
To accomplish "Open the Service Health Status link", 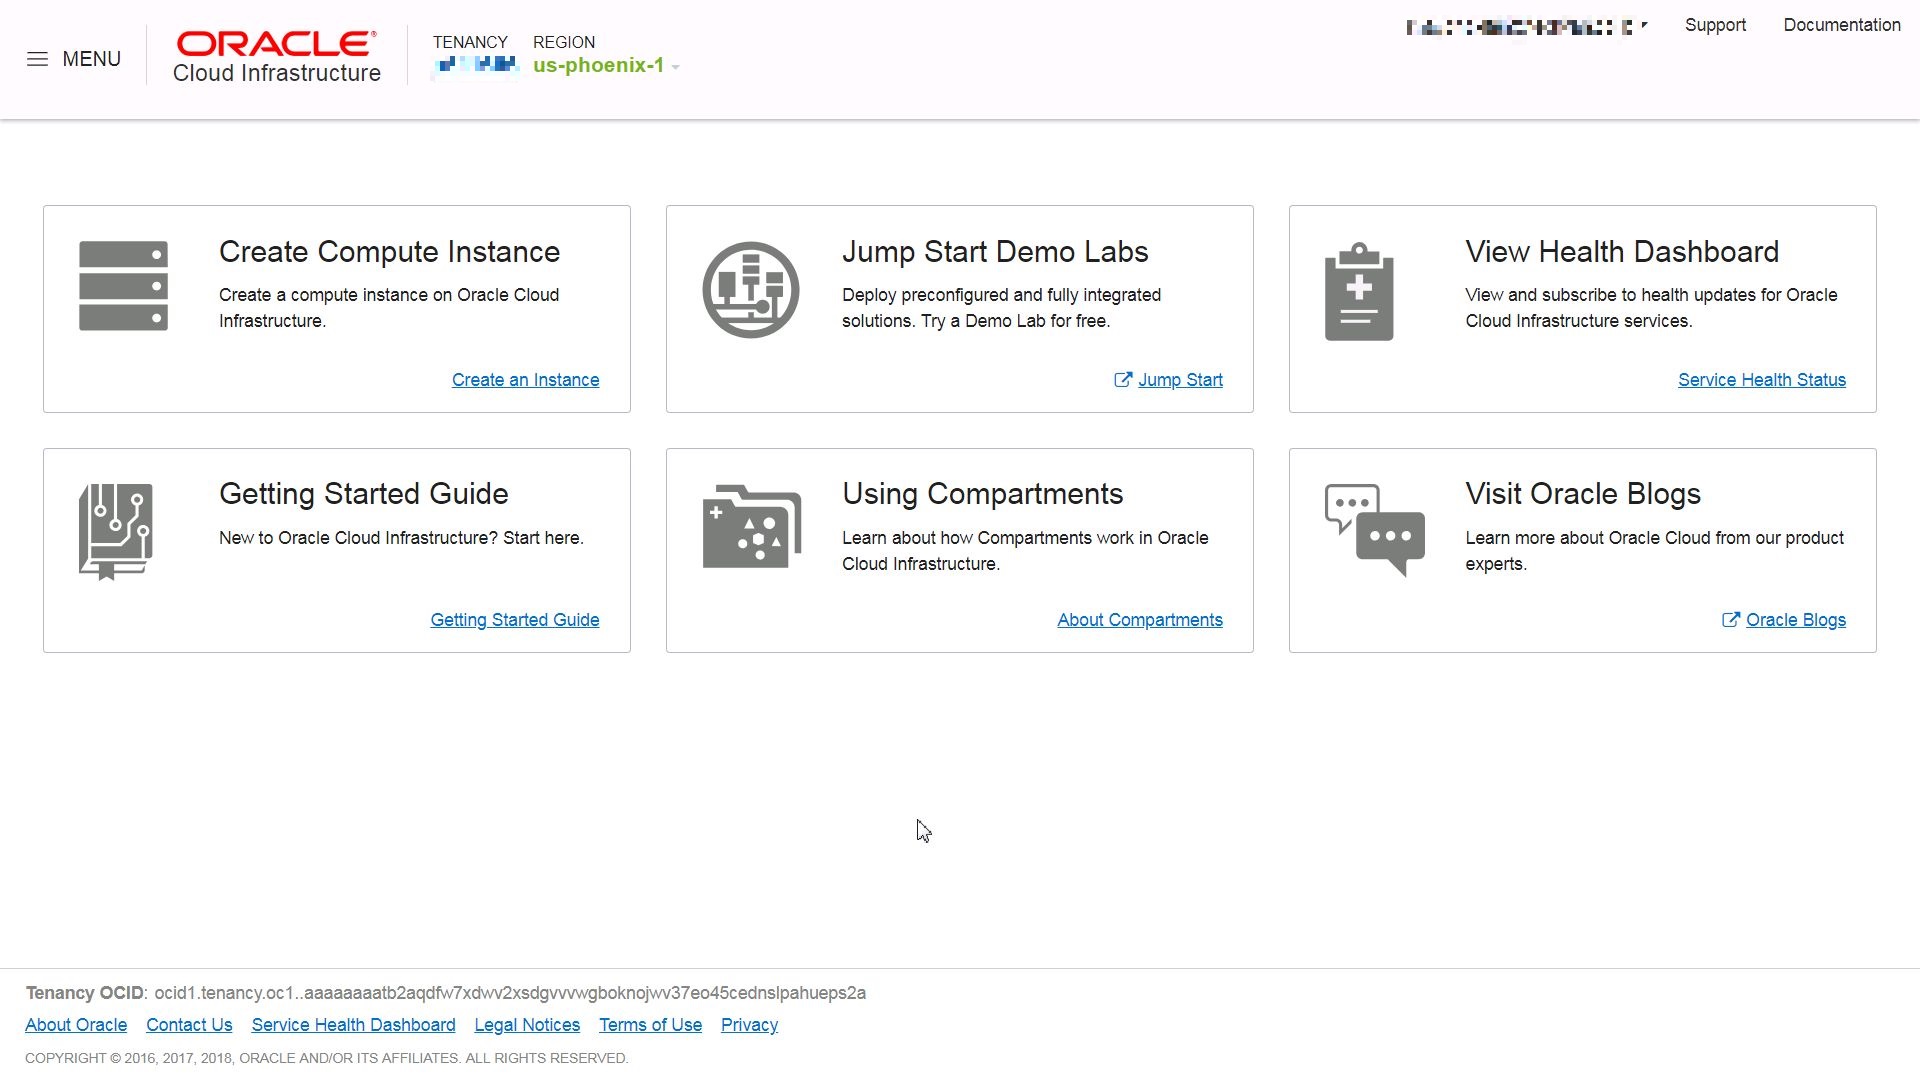I will coord(1761,380).
